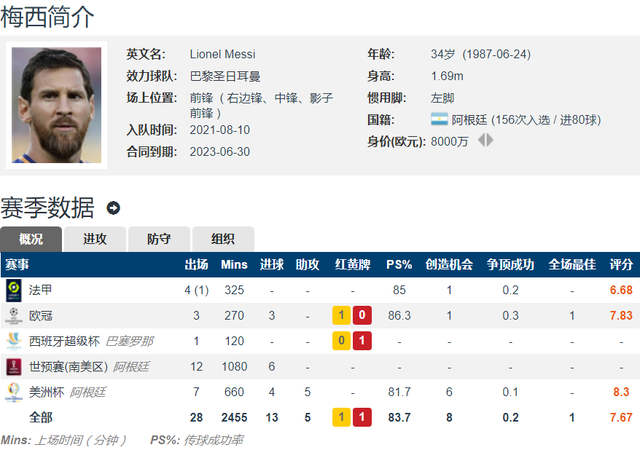Click the 赛事 column header
The image size is (640, 450).
[17, 265]
